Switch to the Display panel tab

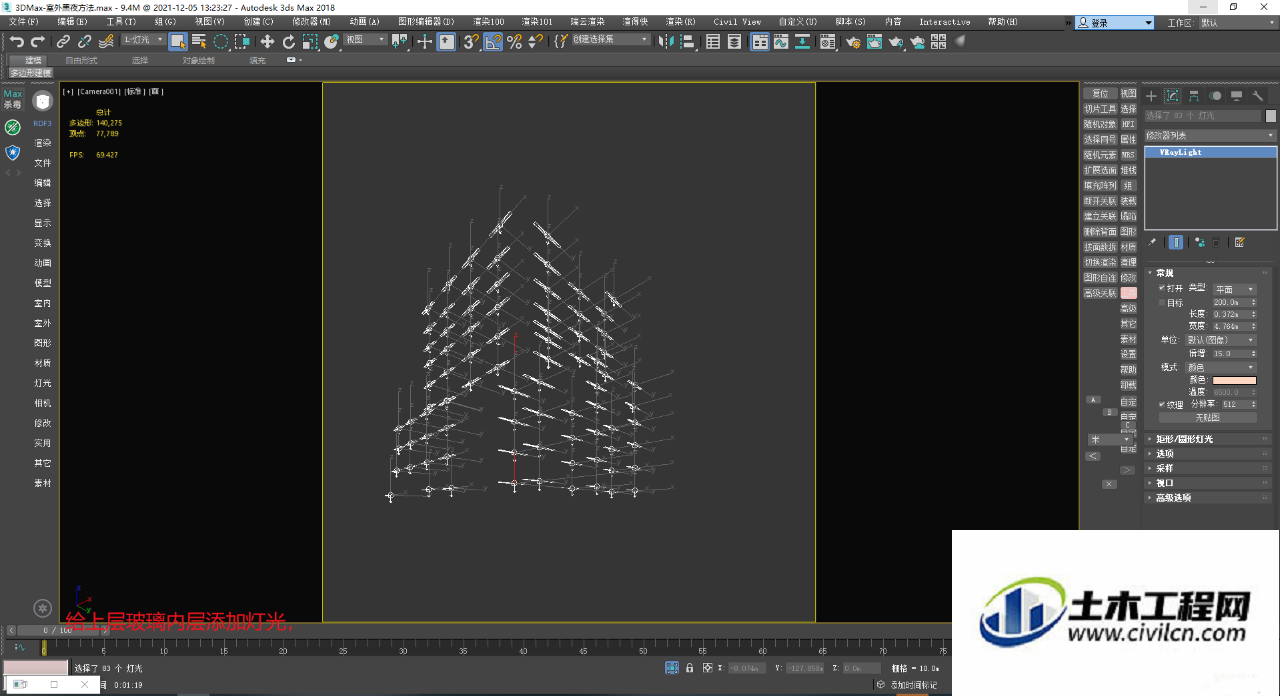pyautogui.click(x=1237, y=96)
